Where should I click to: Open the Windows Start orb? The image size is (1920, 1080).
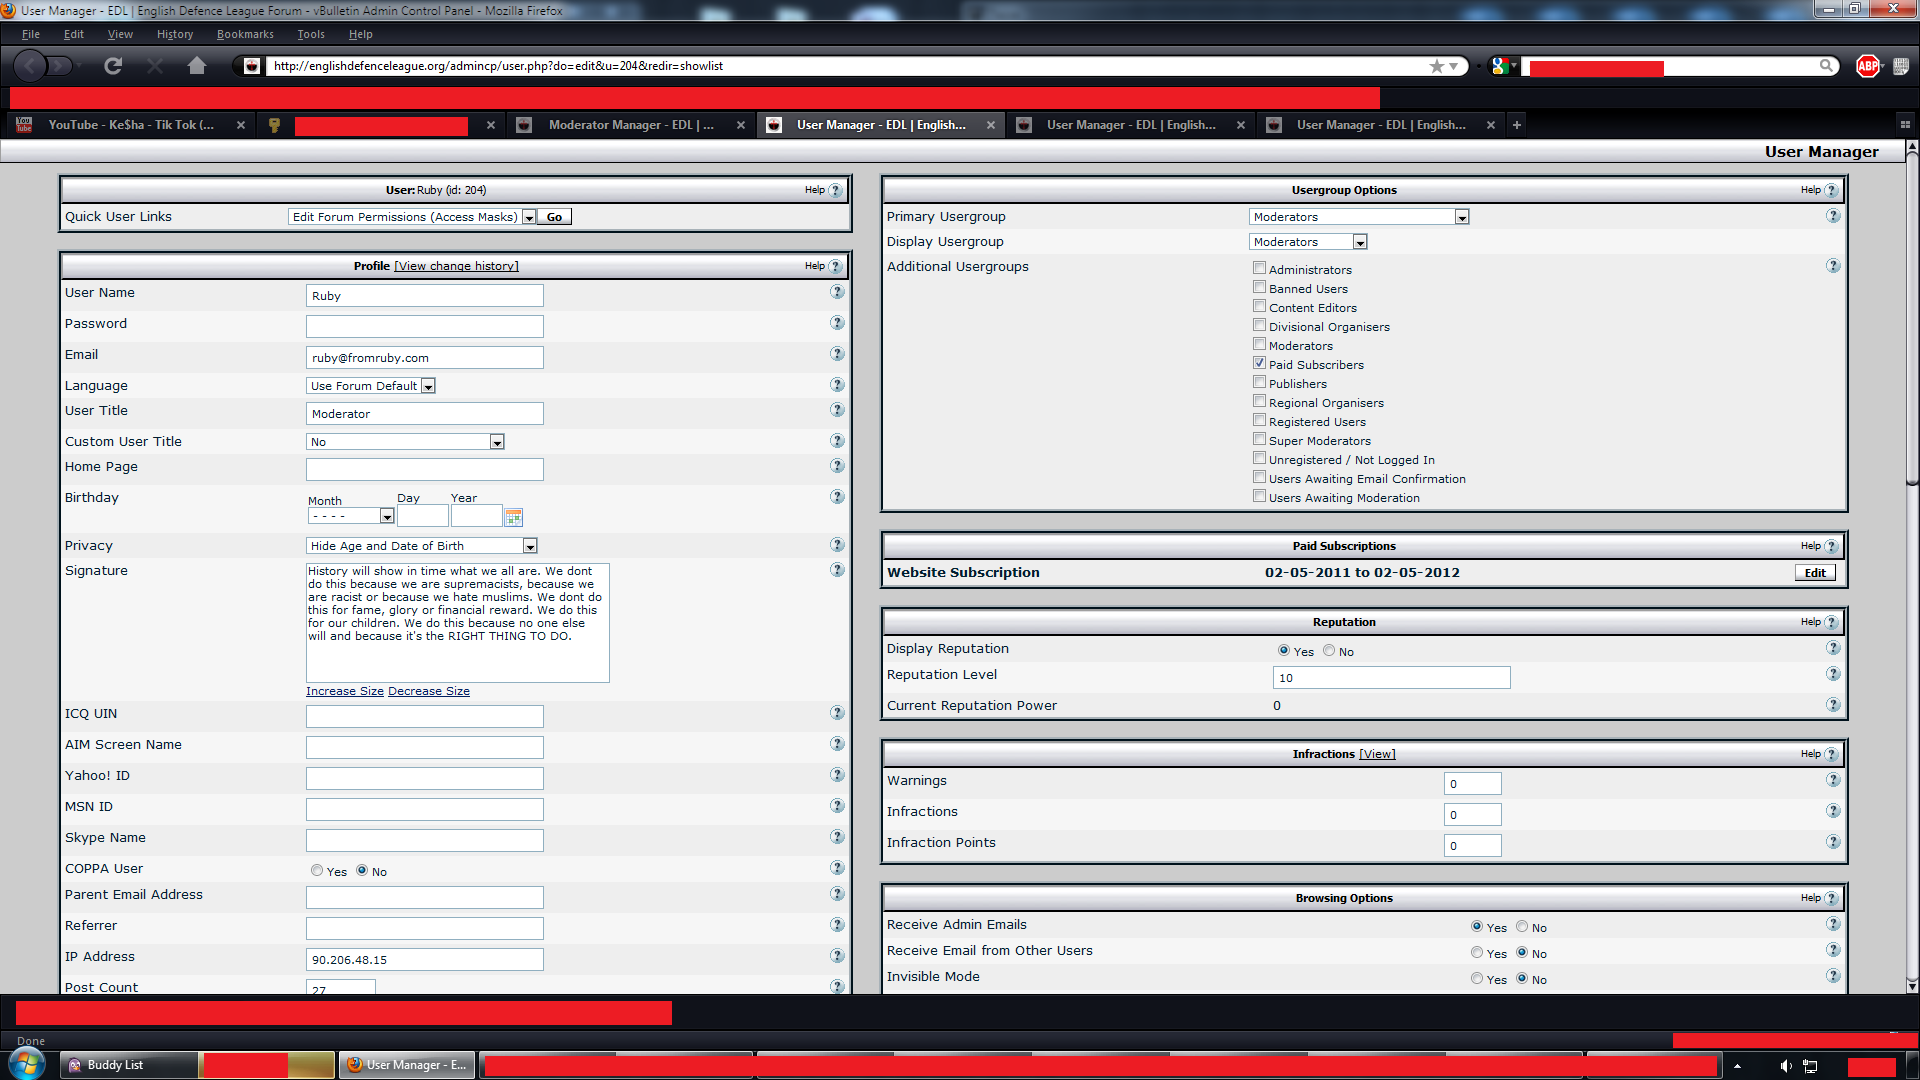point(27,1064)
